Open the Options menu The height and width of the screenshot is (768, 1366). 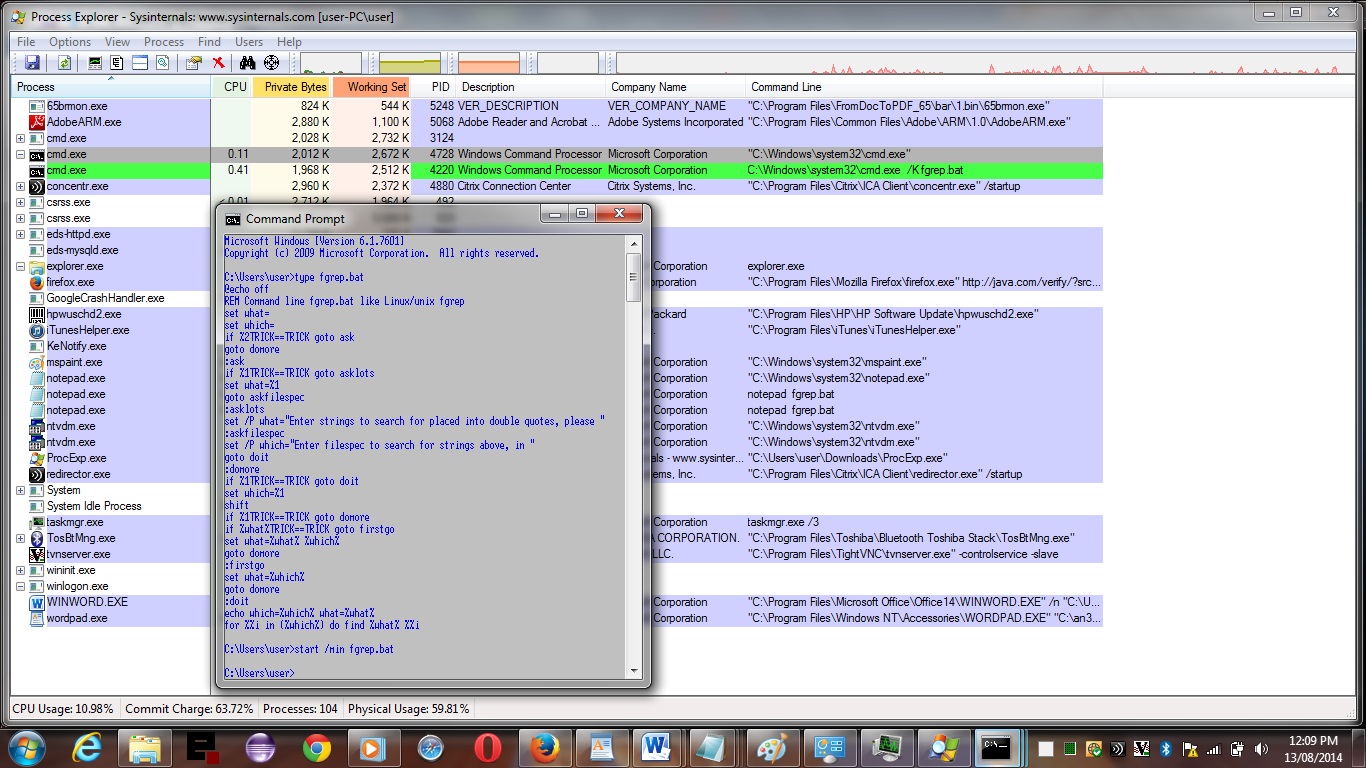pos(70,42)
